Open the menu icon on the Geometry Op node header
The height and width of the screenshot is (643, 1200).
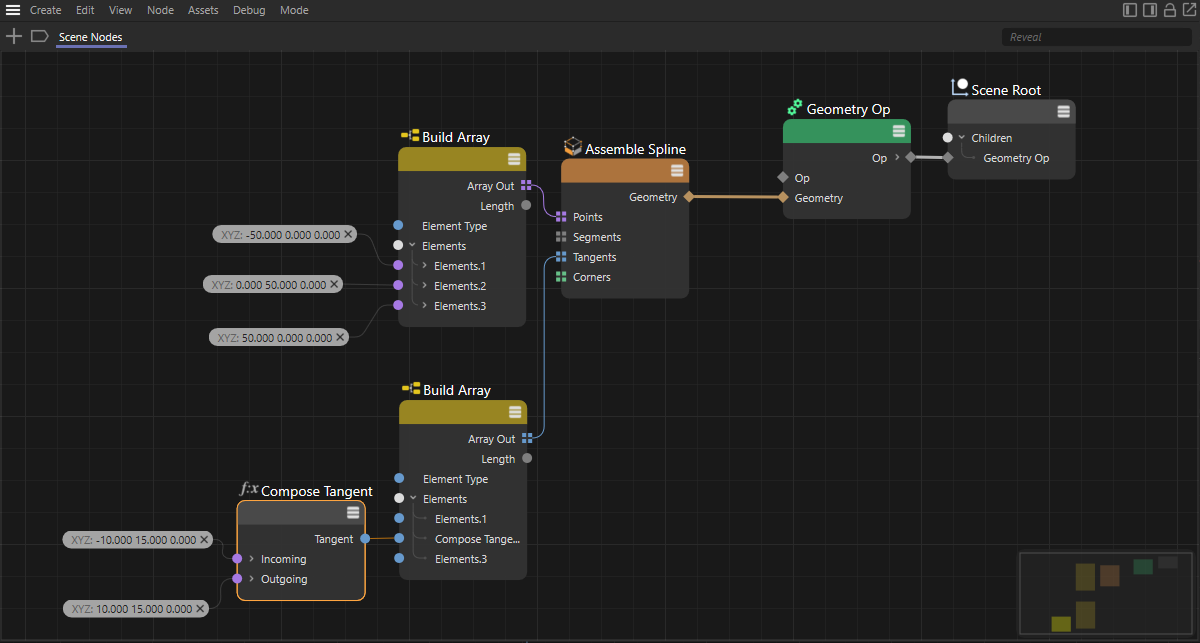899,131
